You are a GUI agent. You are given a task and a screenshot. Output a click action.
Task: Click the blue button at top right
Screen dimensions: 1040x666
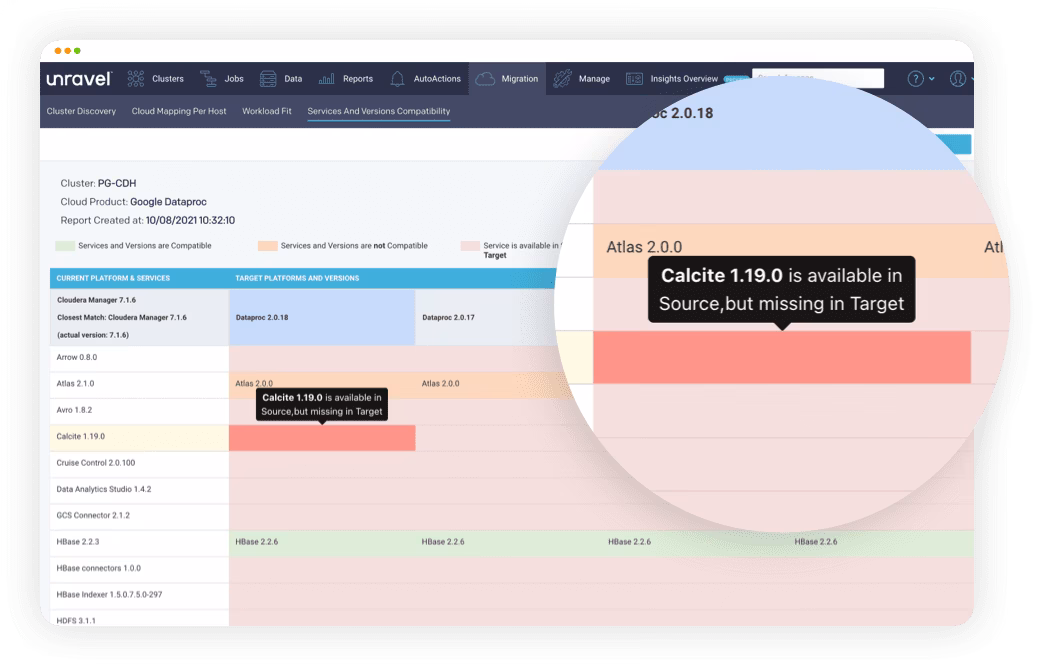[x=955, y=144]
